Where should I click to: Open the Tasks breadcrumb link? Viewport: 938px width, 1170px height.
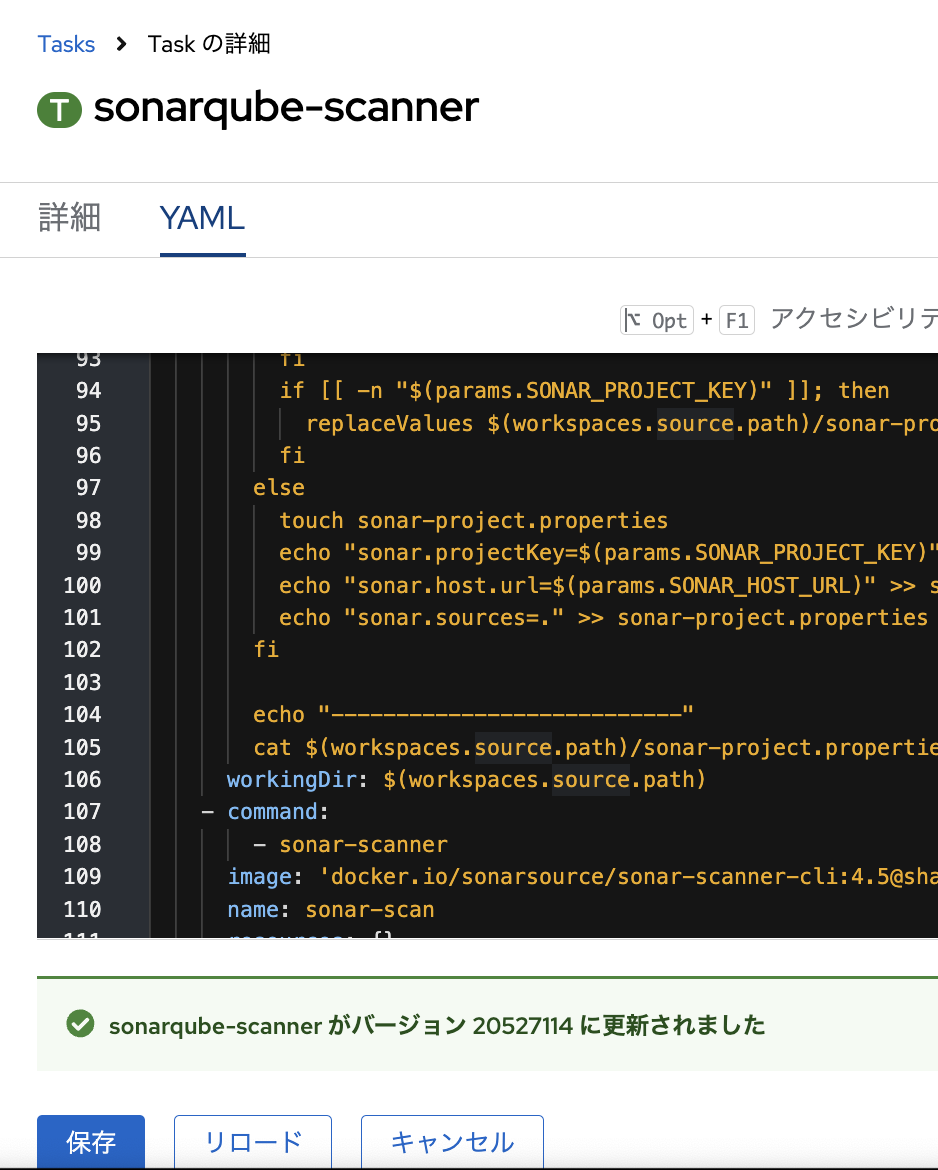[x=66, y=44]
